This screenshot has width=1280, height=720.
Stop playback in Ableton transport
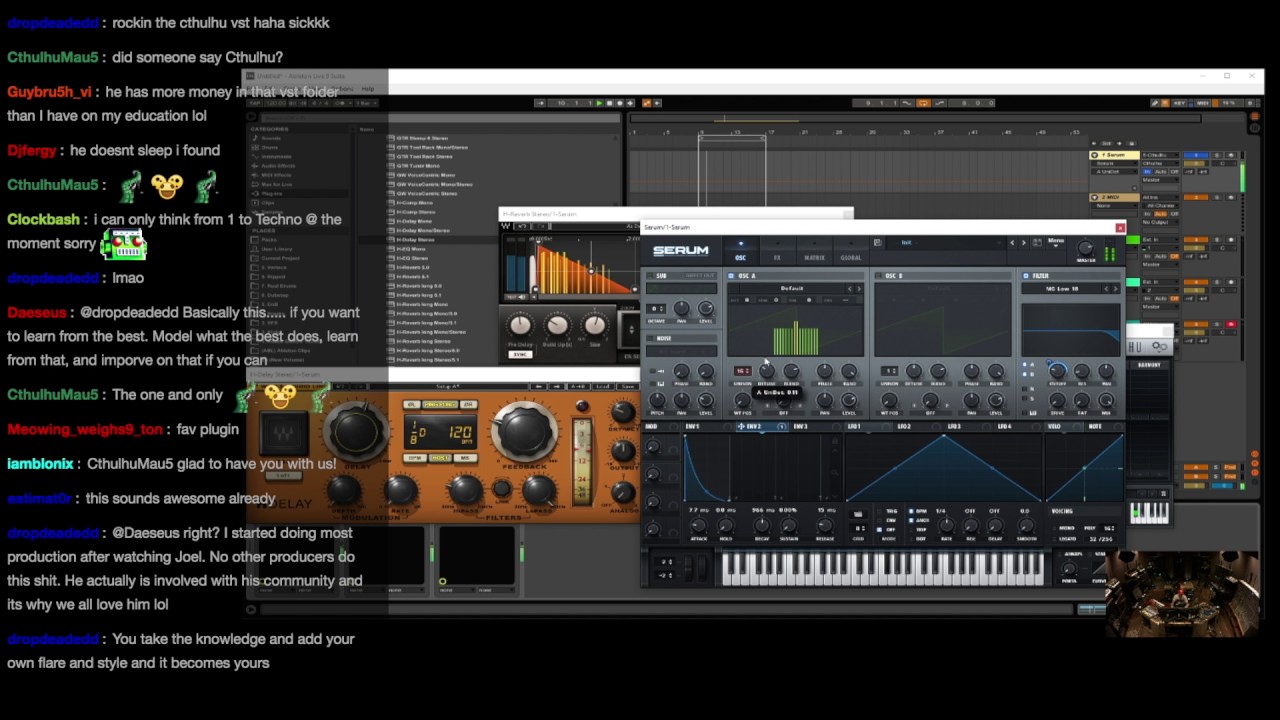pyautogui.click(x=609, y=103)
